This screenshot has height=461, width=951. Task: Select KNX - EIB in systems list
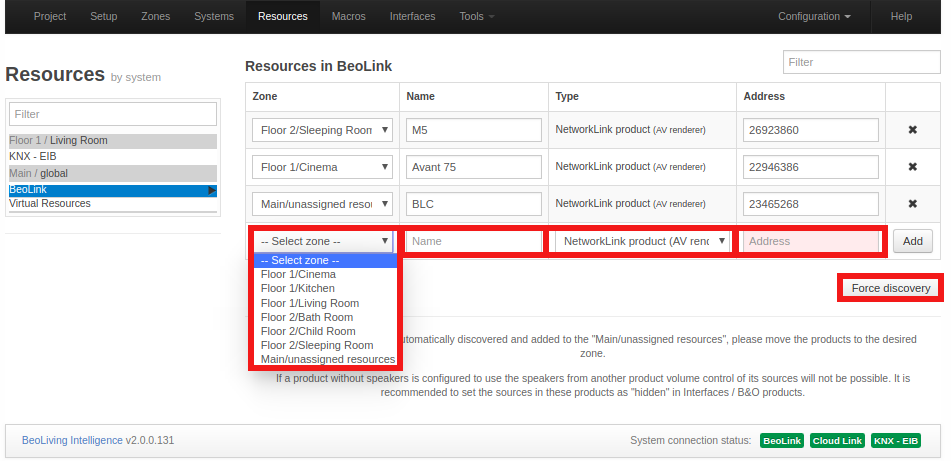113,156
